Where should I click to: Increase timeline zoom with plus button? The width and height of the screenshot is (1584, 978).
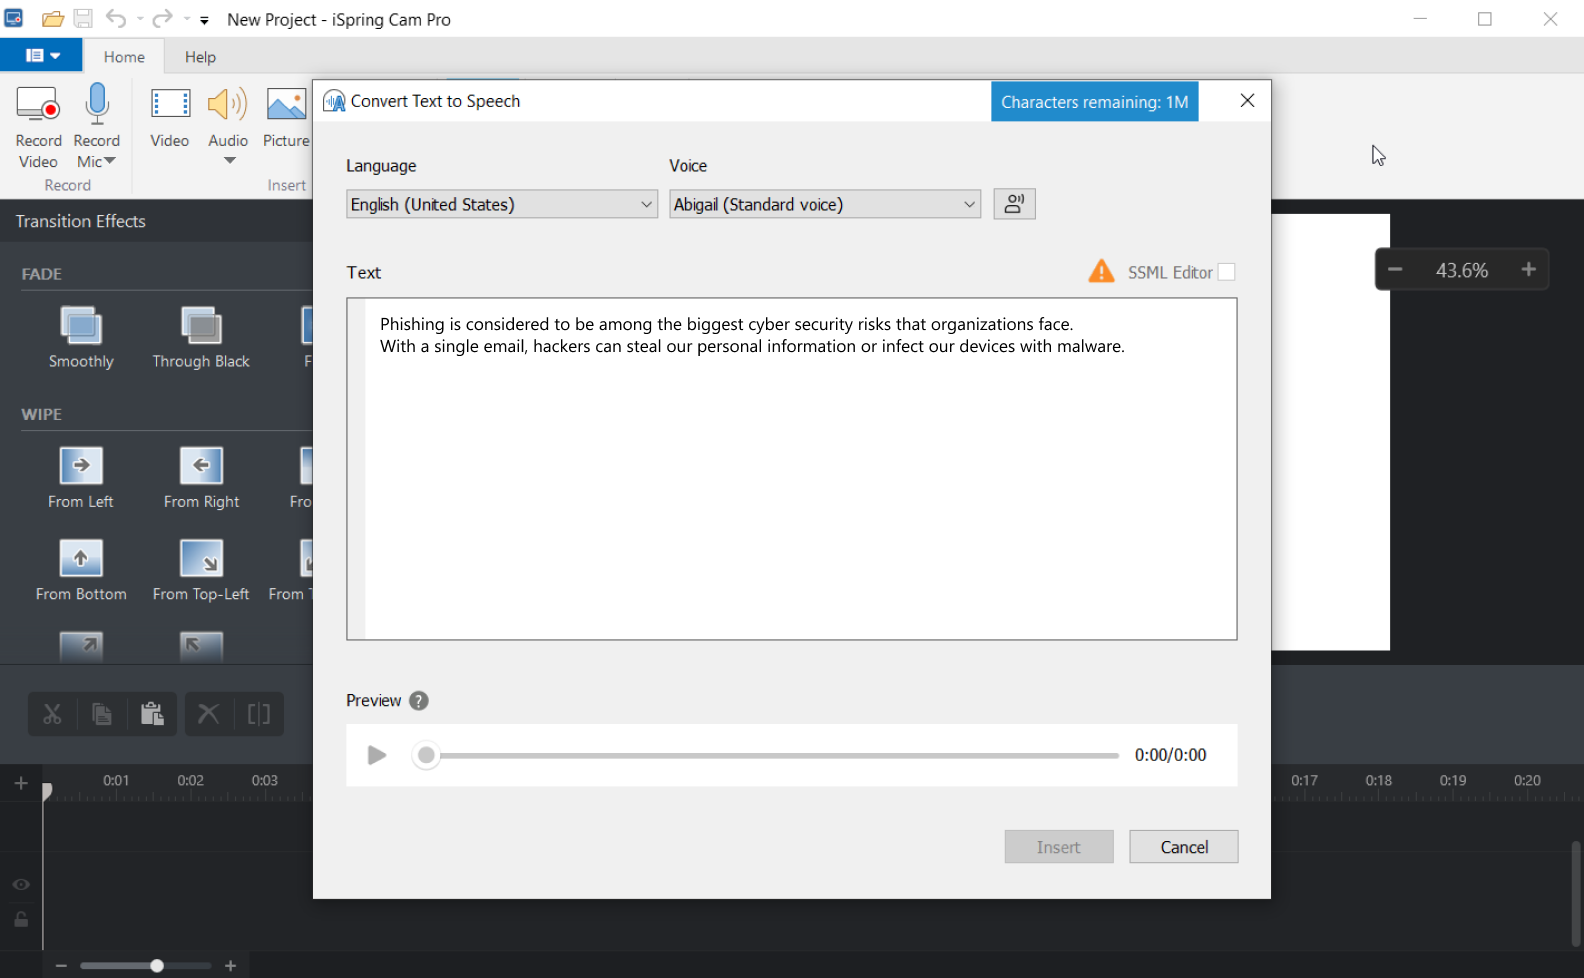coord(230,966)
